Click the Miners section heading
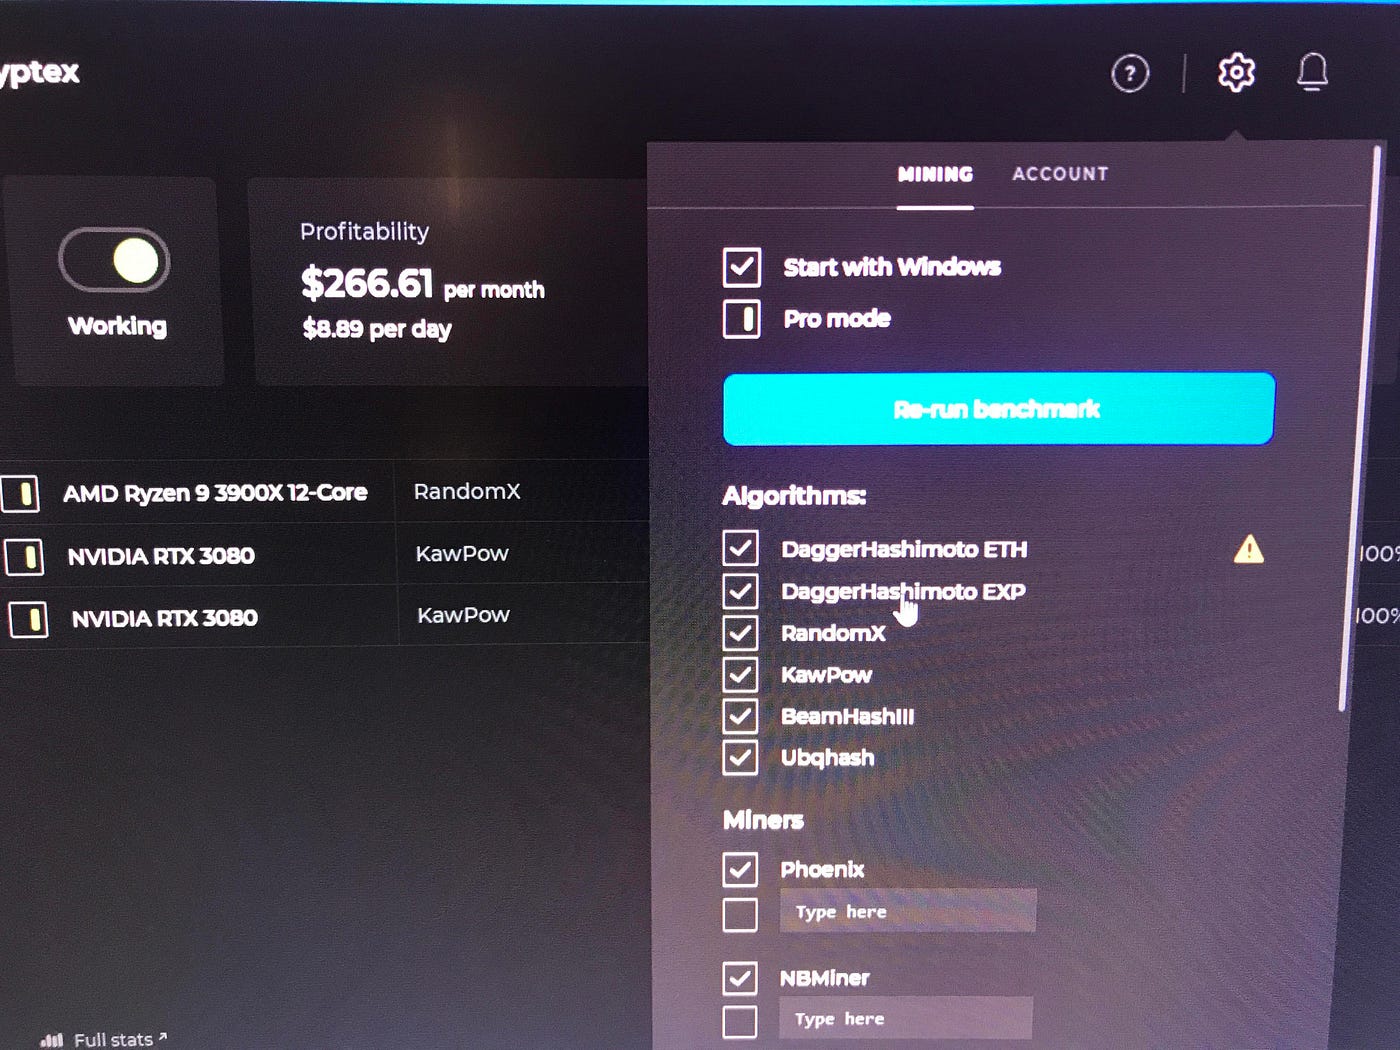This screenshot has height=1050, width=1400. point(763,820)
